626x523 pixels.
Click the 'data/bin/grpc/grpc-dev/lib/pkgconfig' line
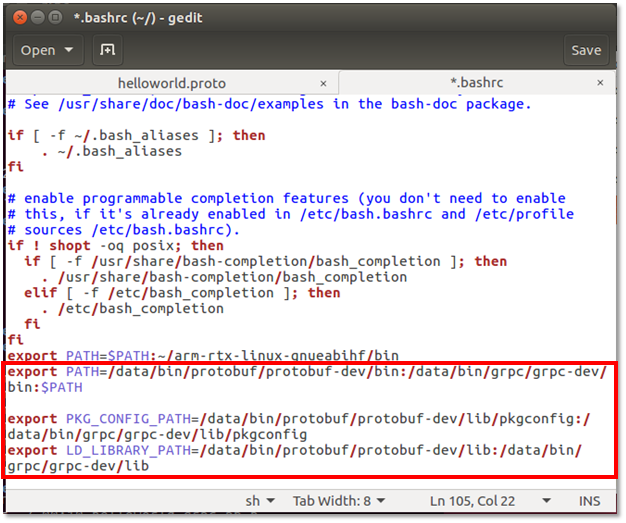pyautogui.click(x=157, y=434)
